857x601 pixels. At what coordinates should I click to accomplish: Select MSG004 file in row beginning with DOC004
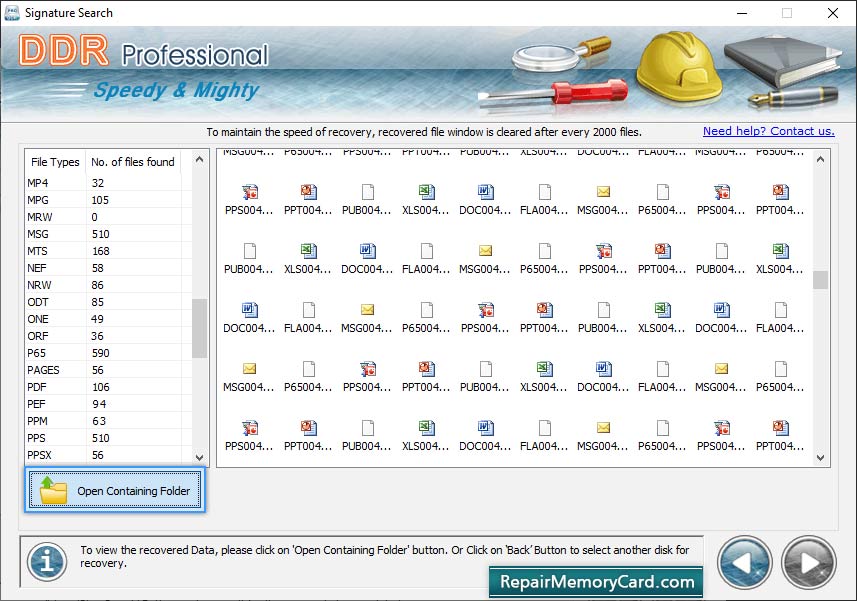pos(367,318)
